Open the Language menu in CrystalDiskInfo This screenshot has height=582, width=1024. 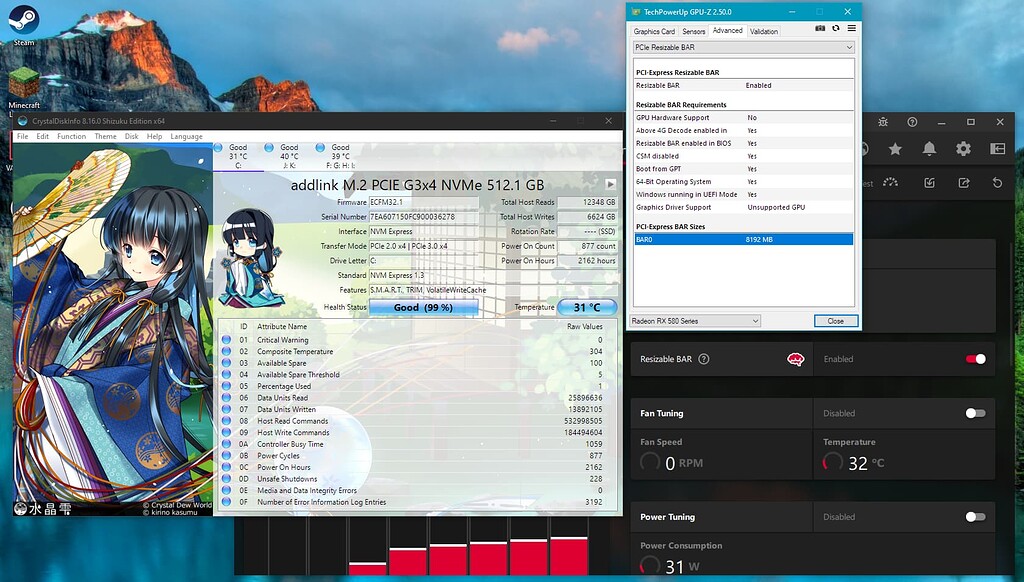click(x=186, y=137)
